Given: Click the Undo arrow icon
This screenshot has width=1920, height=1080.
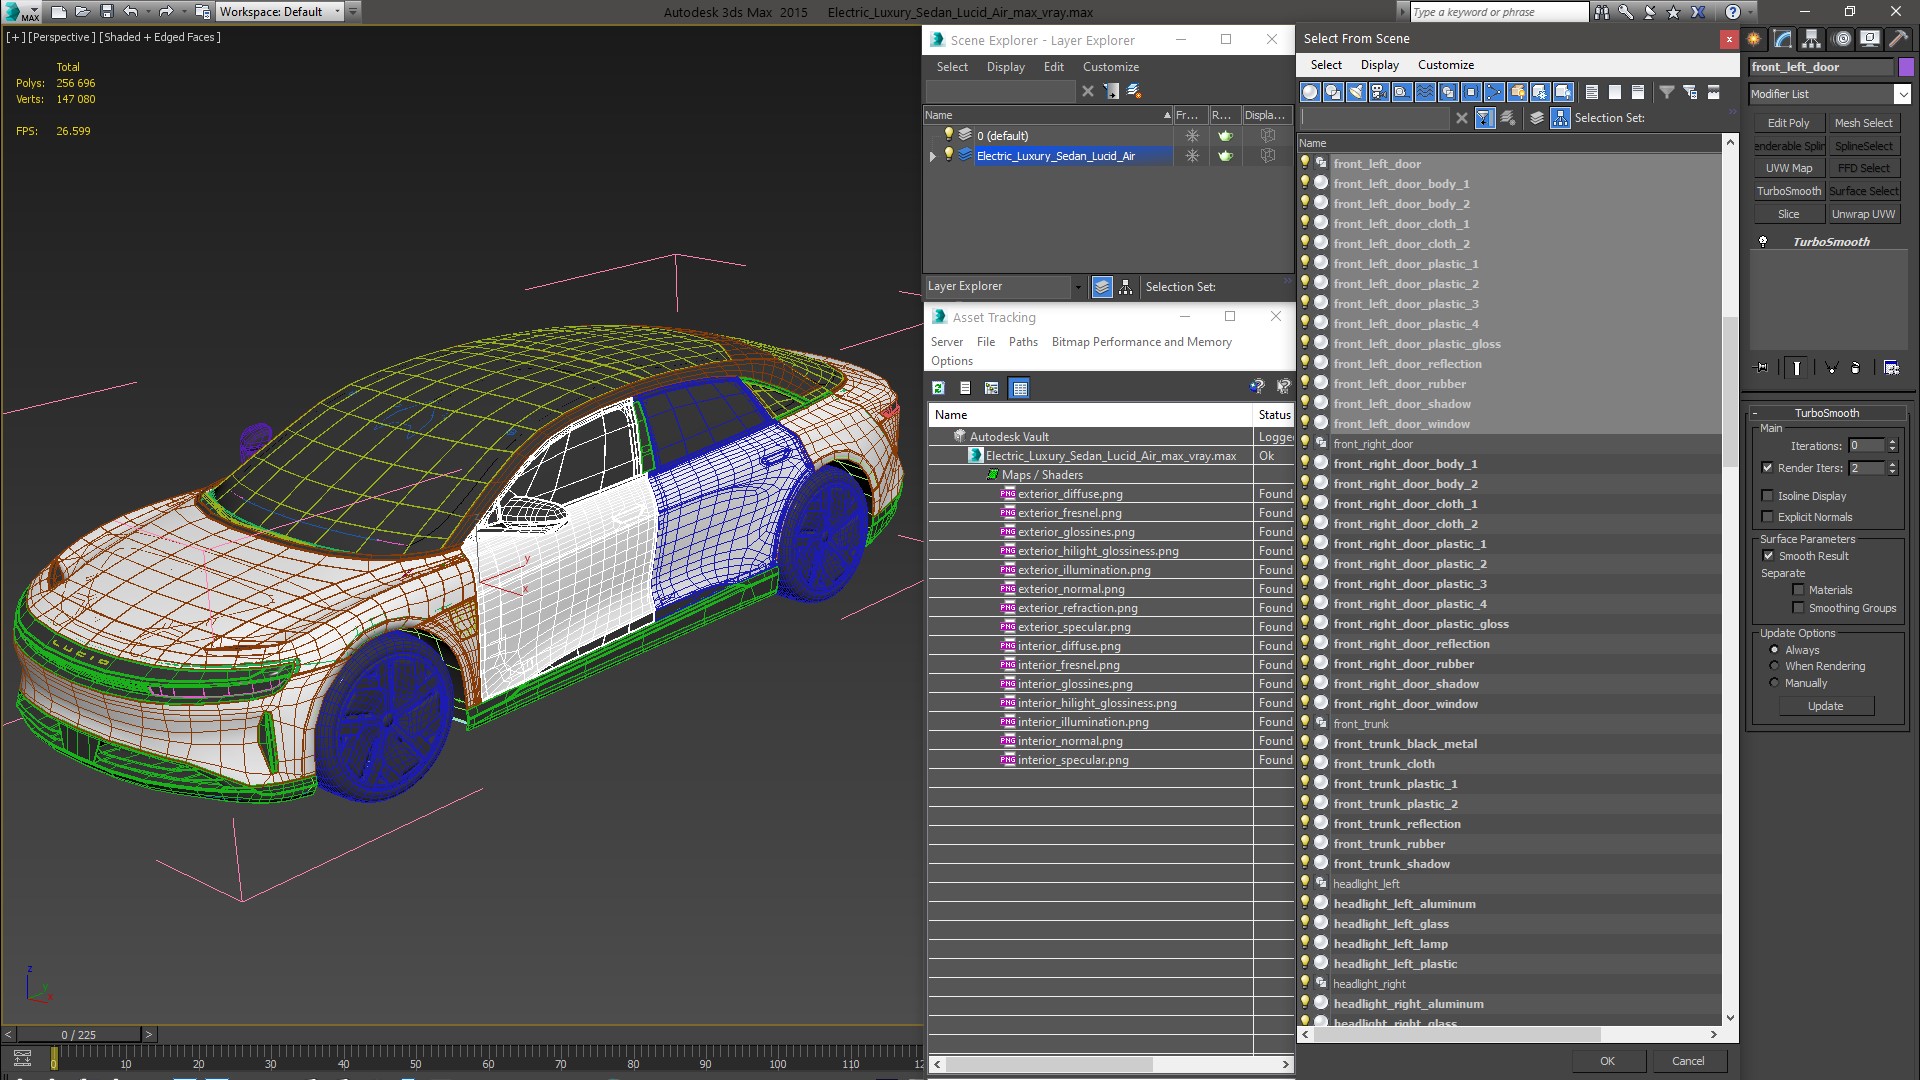Looking at the screenshot, I should pyautogui.click(x=130, y=12).
